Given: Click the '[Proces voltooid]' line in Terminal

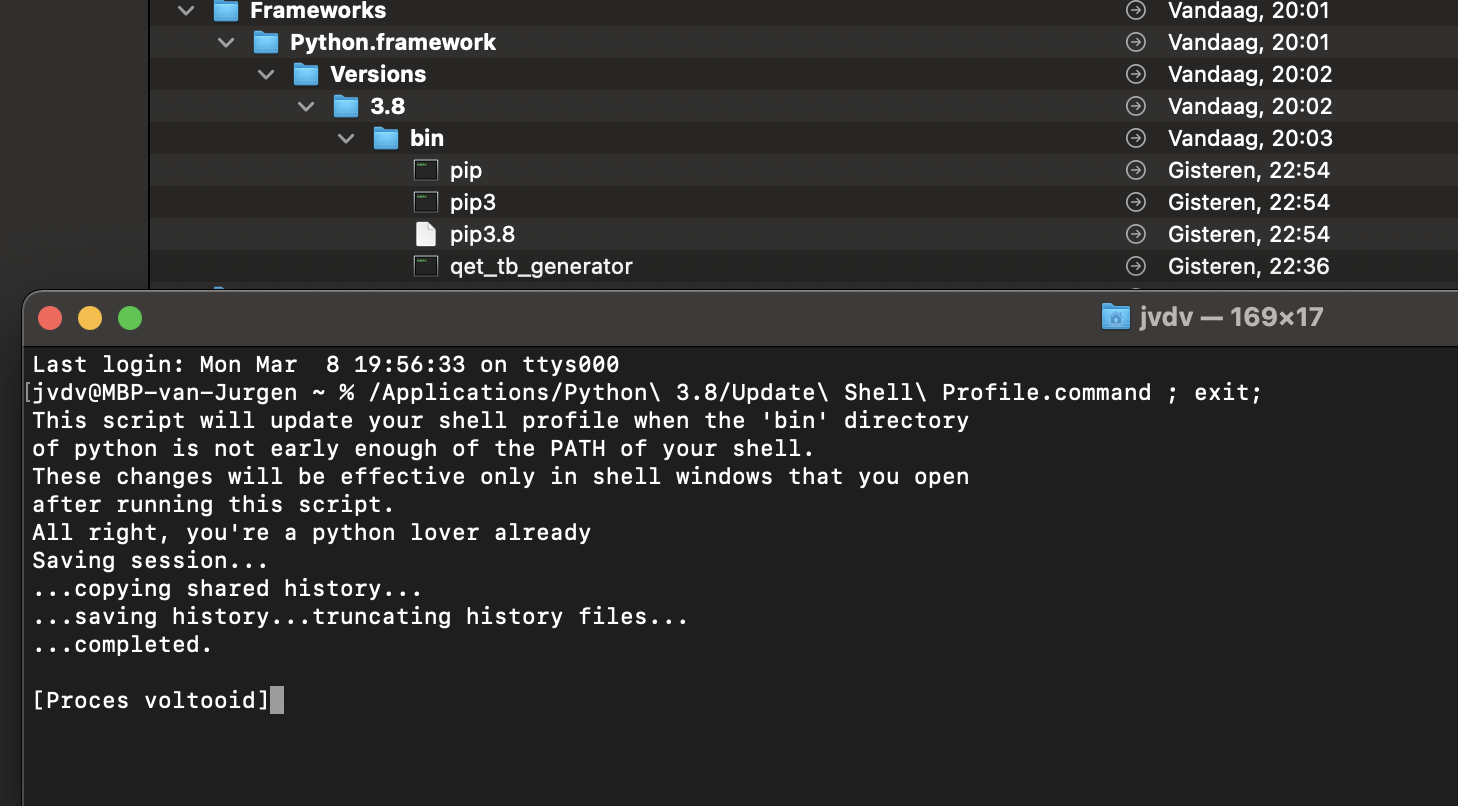Looking at the screenshot, I should pos(151,700).
